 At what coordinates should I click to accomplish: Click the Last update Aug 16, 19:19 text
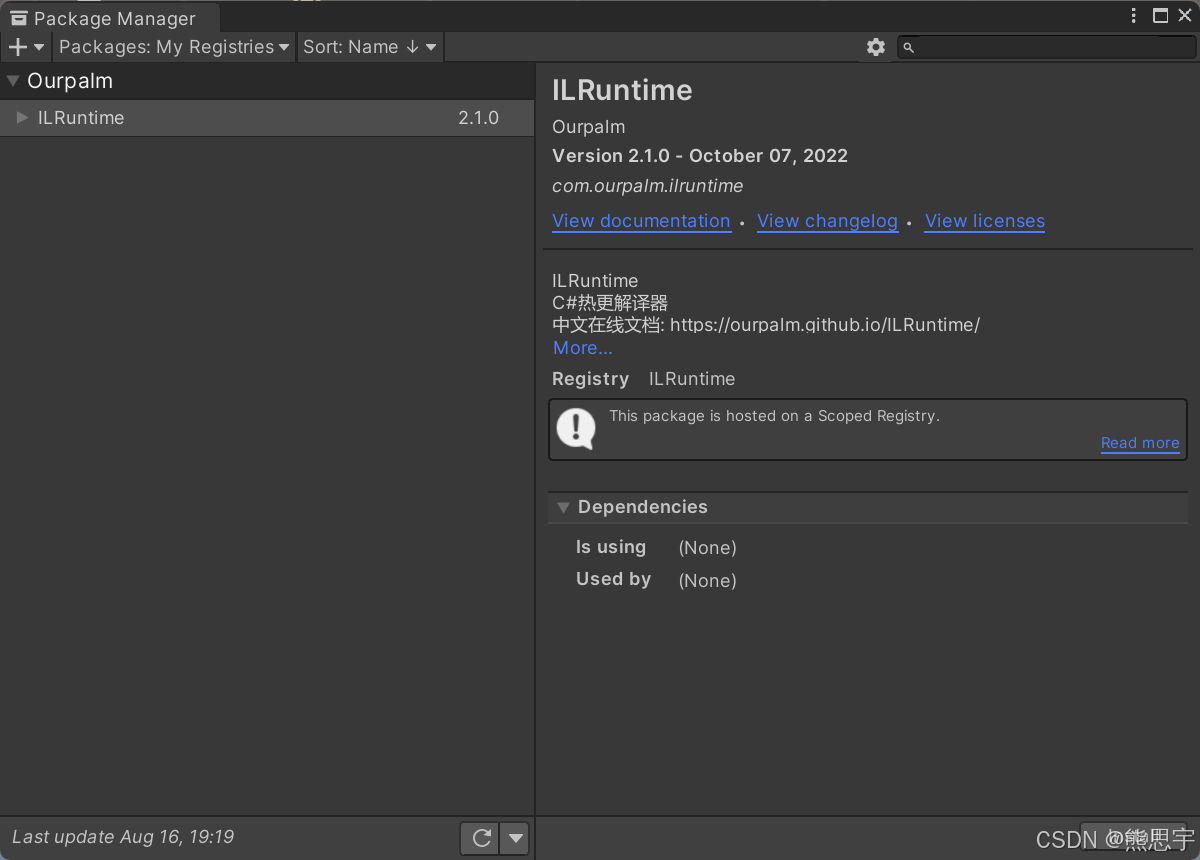coord(123,837)
